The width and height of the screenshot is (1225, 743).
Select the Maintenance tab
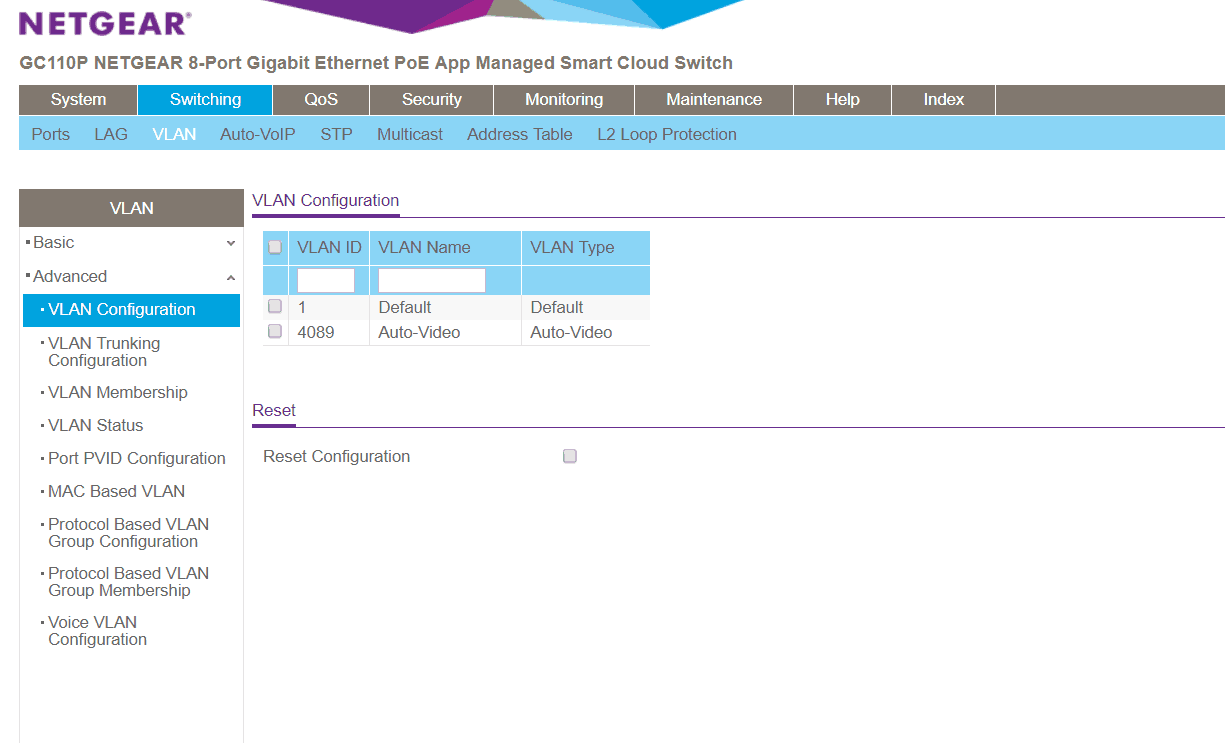[714, 100]
